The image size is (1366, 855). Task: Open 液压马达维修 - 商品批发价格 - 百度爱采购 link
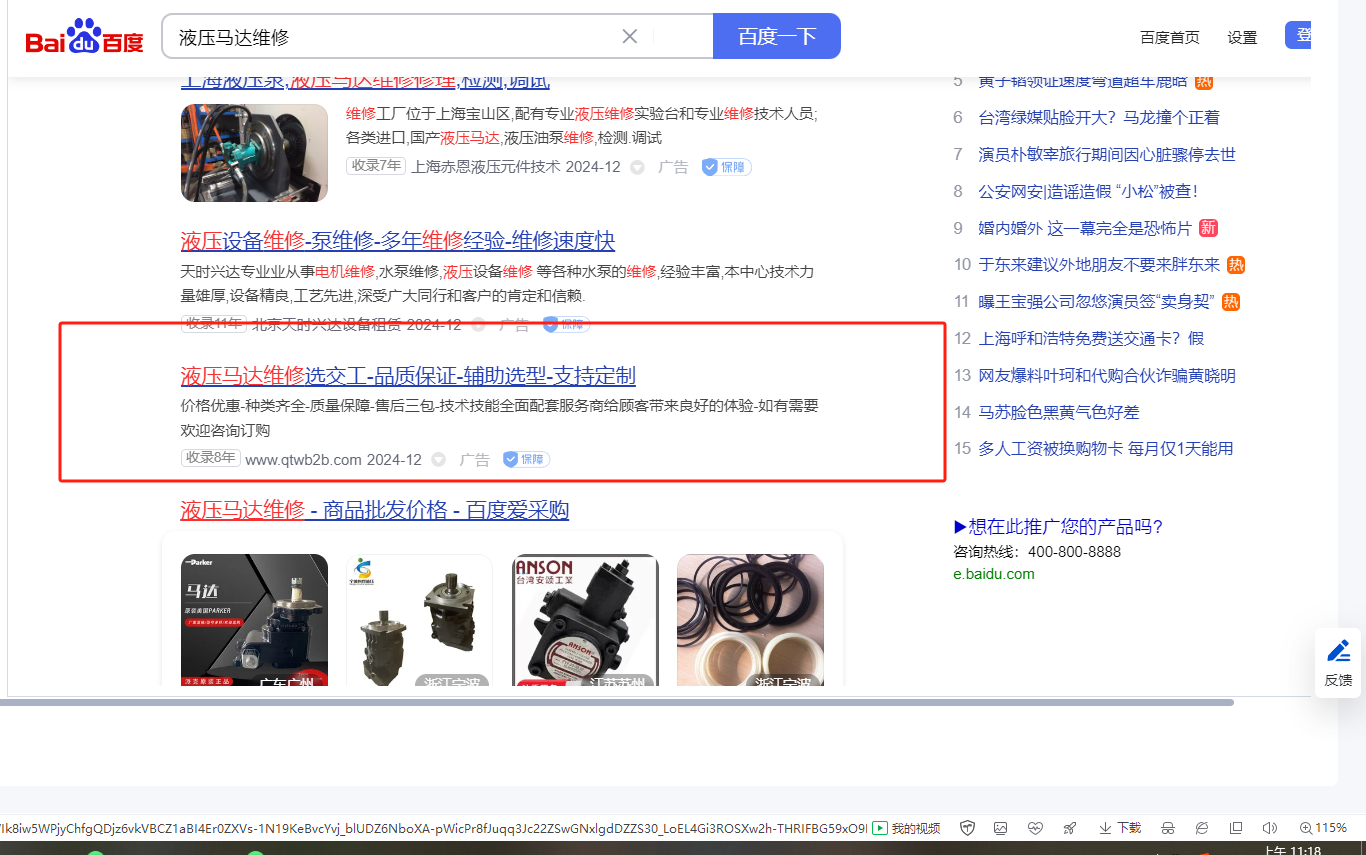(x=375, y=511)
